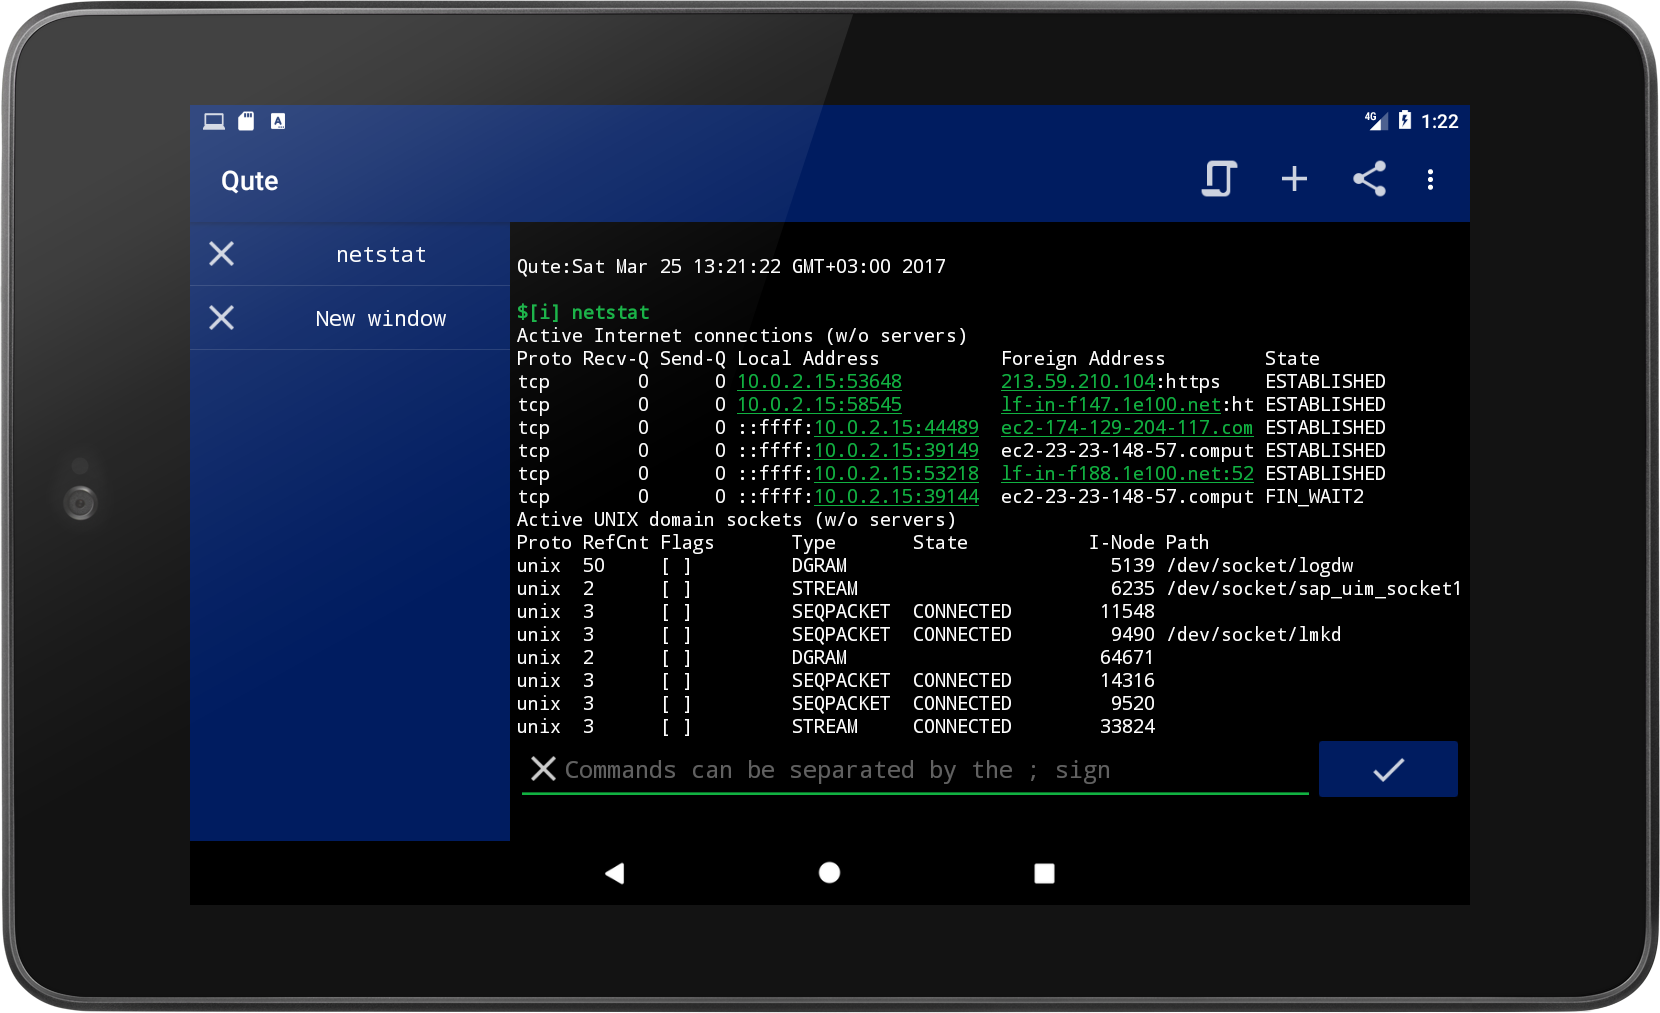This screenshot has width=1660, height=1013.
Task: Tap the square recent apps button
Action: click(x=1043, y=873)
